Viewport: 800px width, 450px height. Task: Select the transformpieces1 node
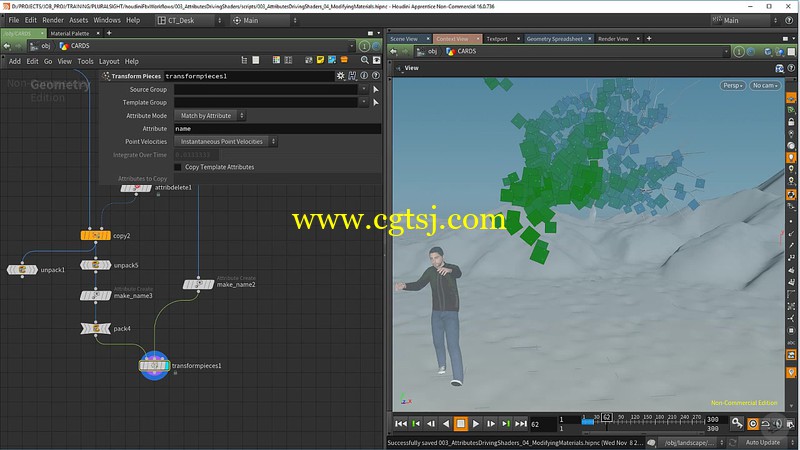pos(154,365)
